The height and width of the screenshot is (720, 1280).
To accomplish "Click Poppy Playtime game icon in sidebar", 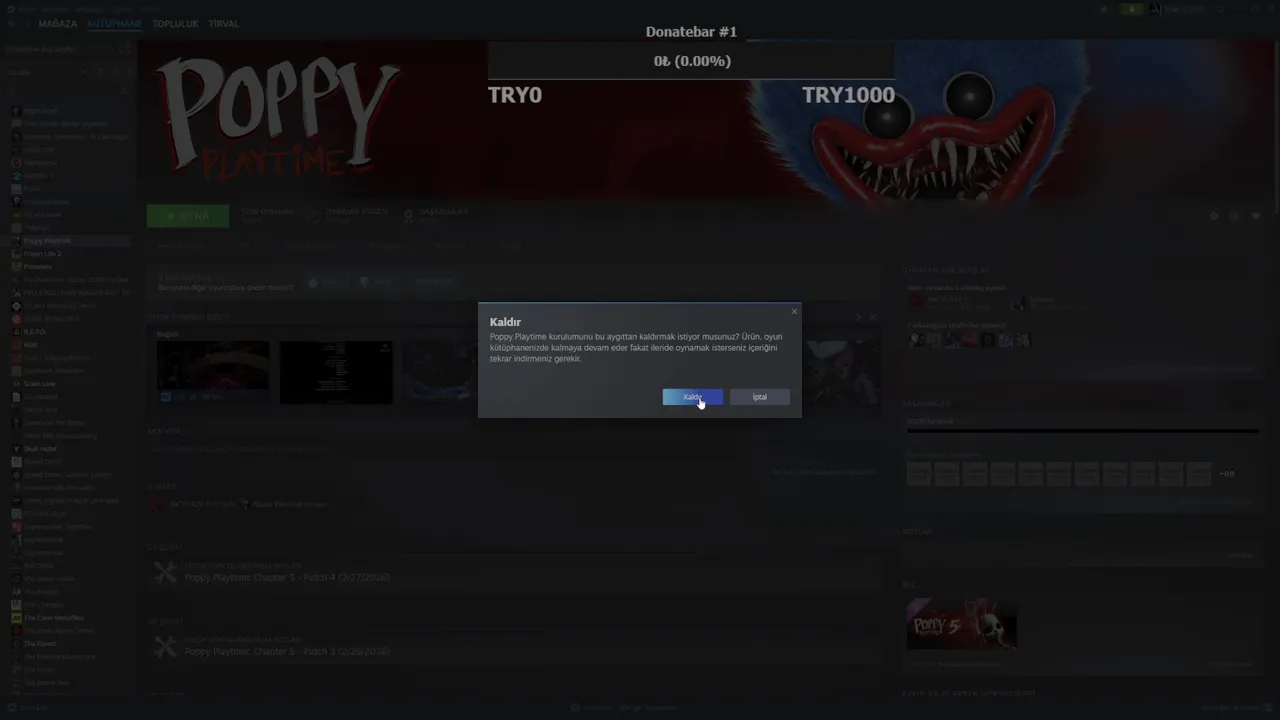I will coord(16,241).
